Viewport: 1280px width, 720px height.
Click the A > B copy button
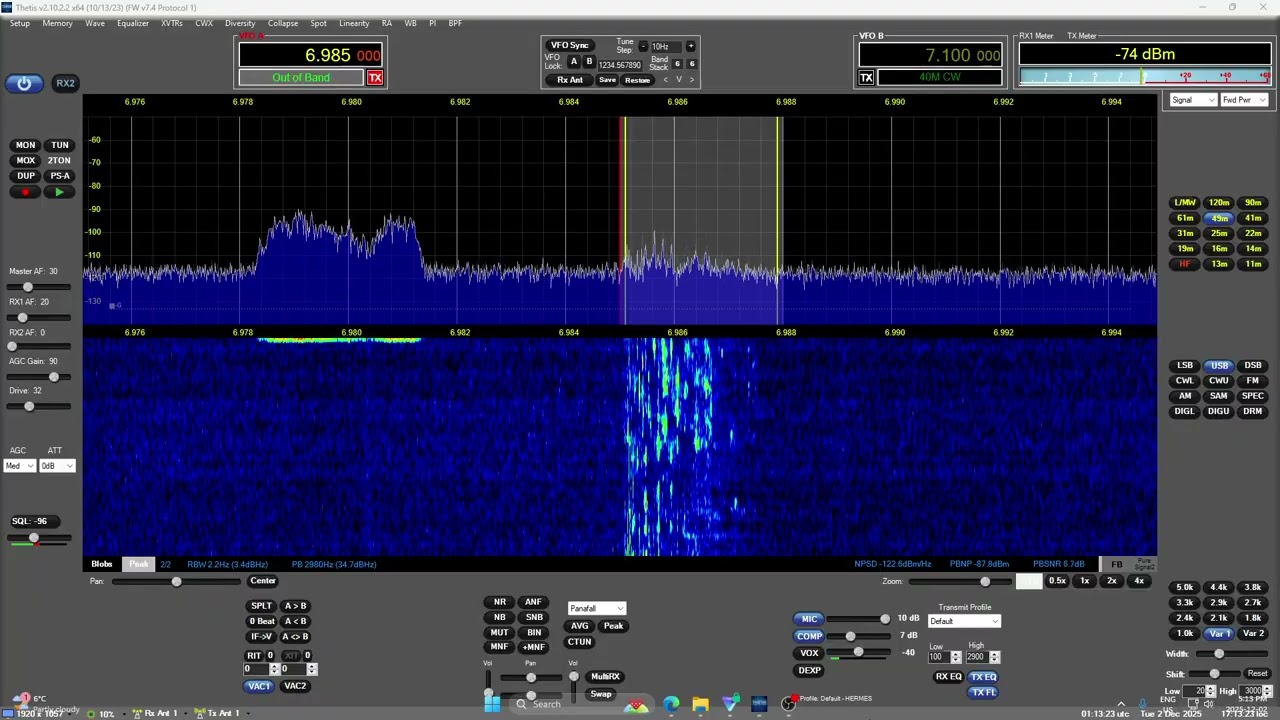tap(295, 606)
